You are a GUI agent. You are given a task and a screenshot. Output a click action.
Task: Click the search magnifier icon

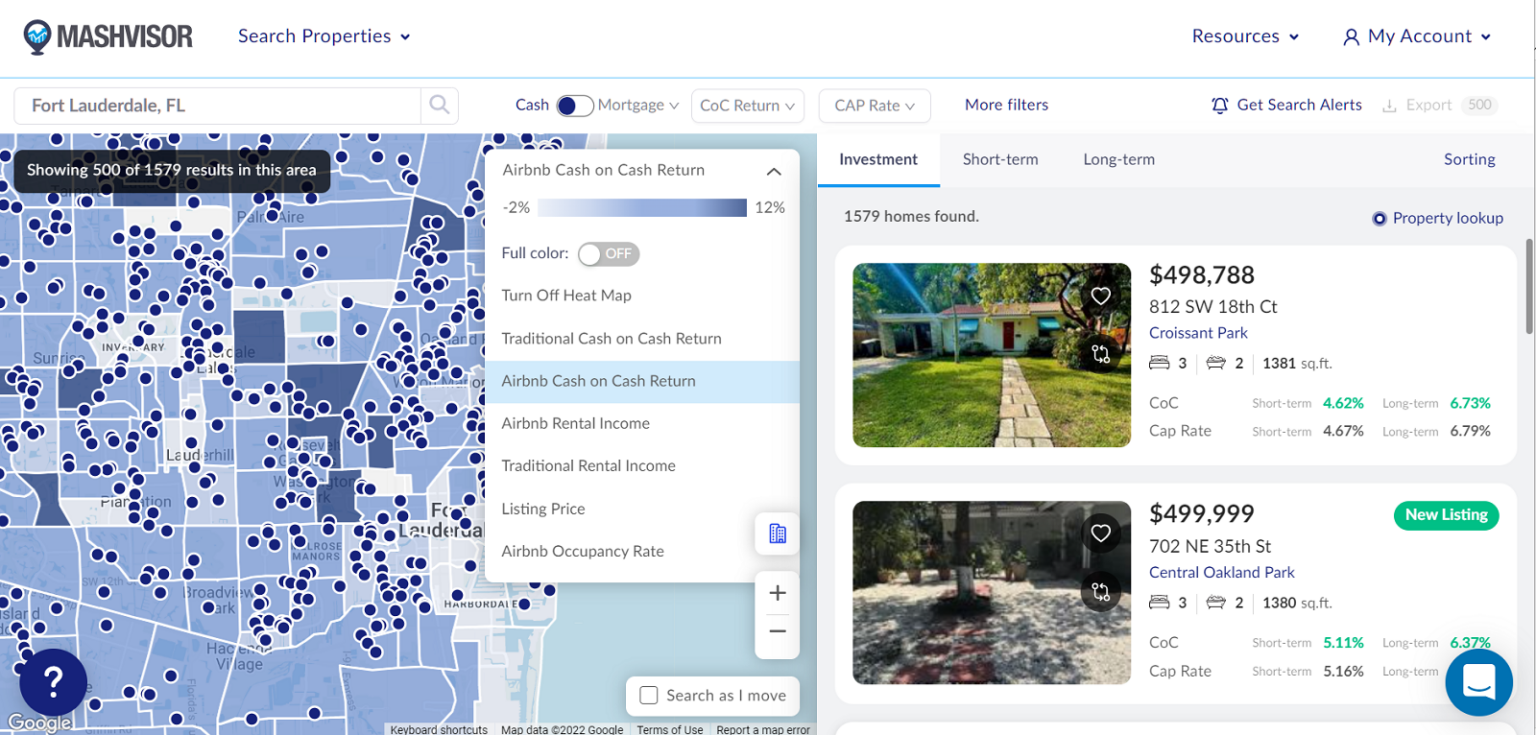[x=439, y=105]
